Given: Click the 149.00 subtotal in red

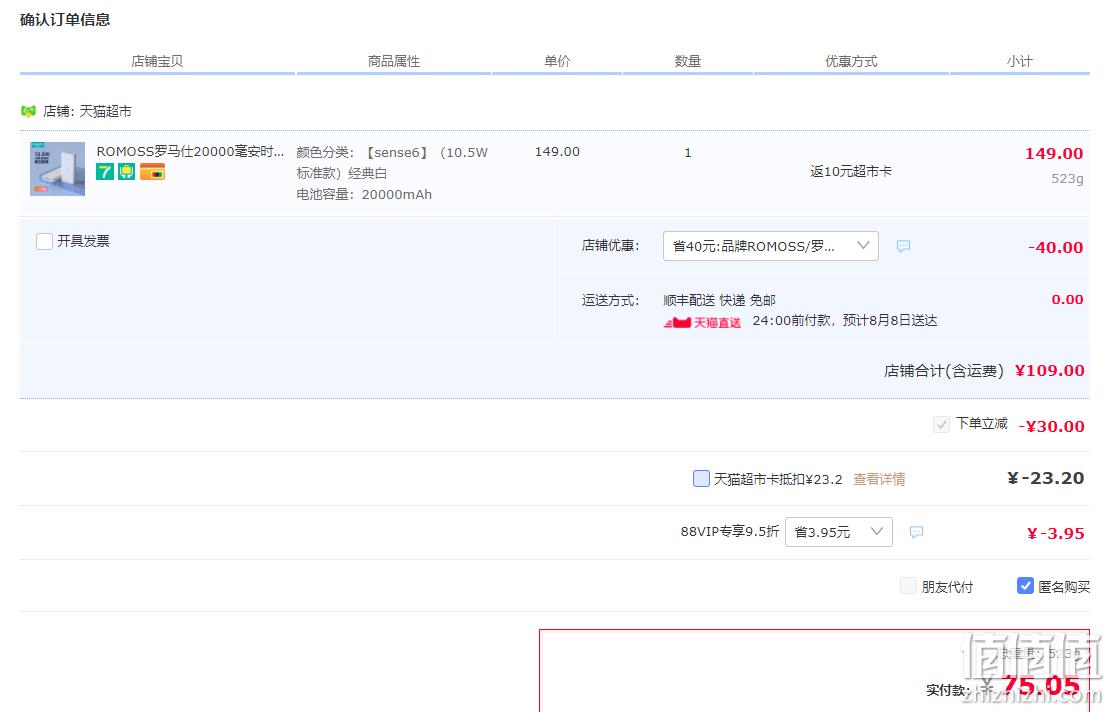Looking at the screenshot, I should tap(1054, 154).
